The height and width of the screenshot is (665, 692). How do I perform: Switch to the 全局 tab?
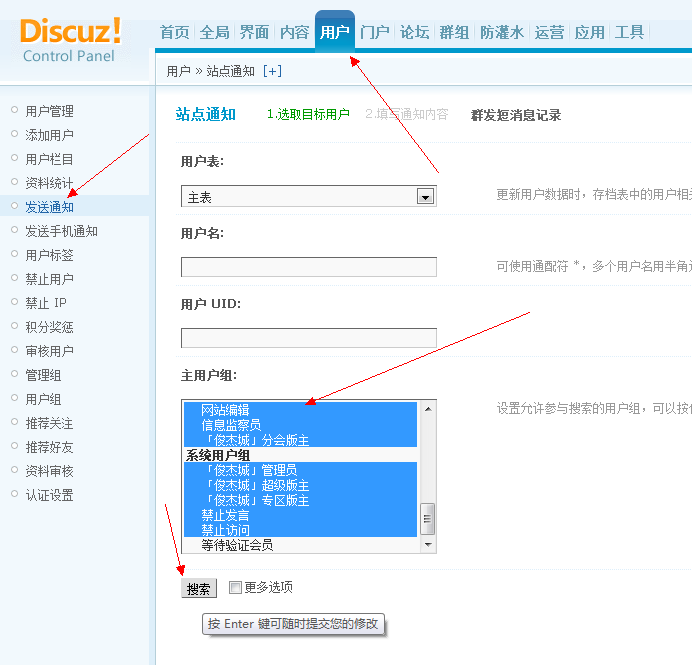(214, 32)
